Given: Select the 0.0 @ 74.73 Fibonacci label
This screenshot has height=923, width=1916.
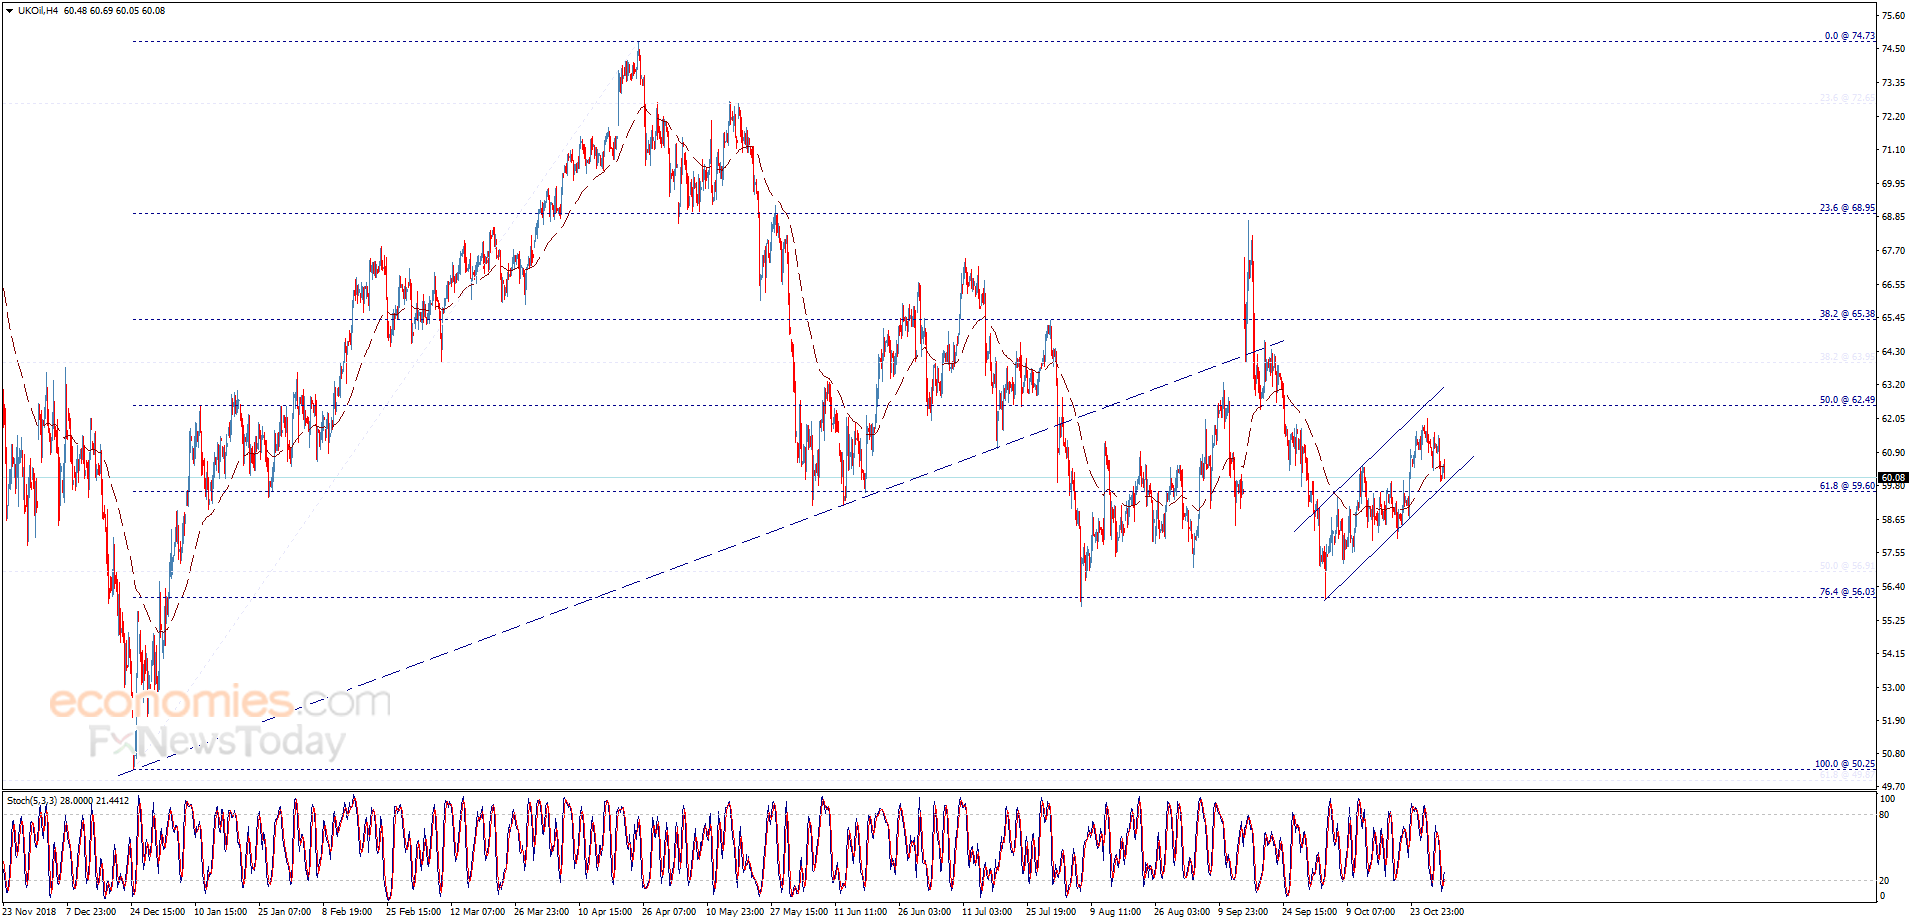Looking at the screenshot, I should click(x=1849, y=36).
